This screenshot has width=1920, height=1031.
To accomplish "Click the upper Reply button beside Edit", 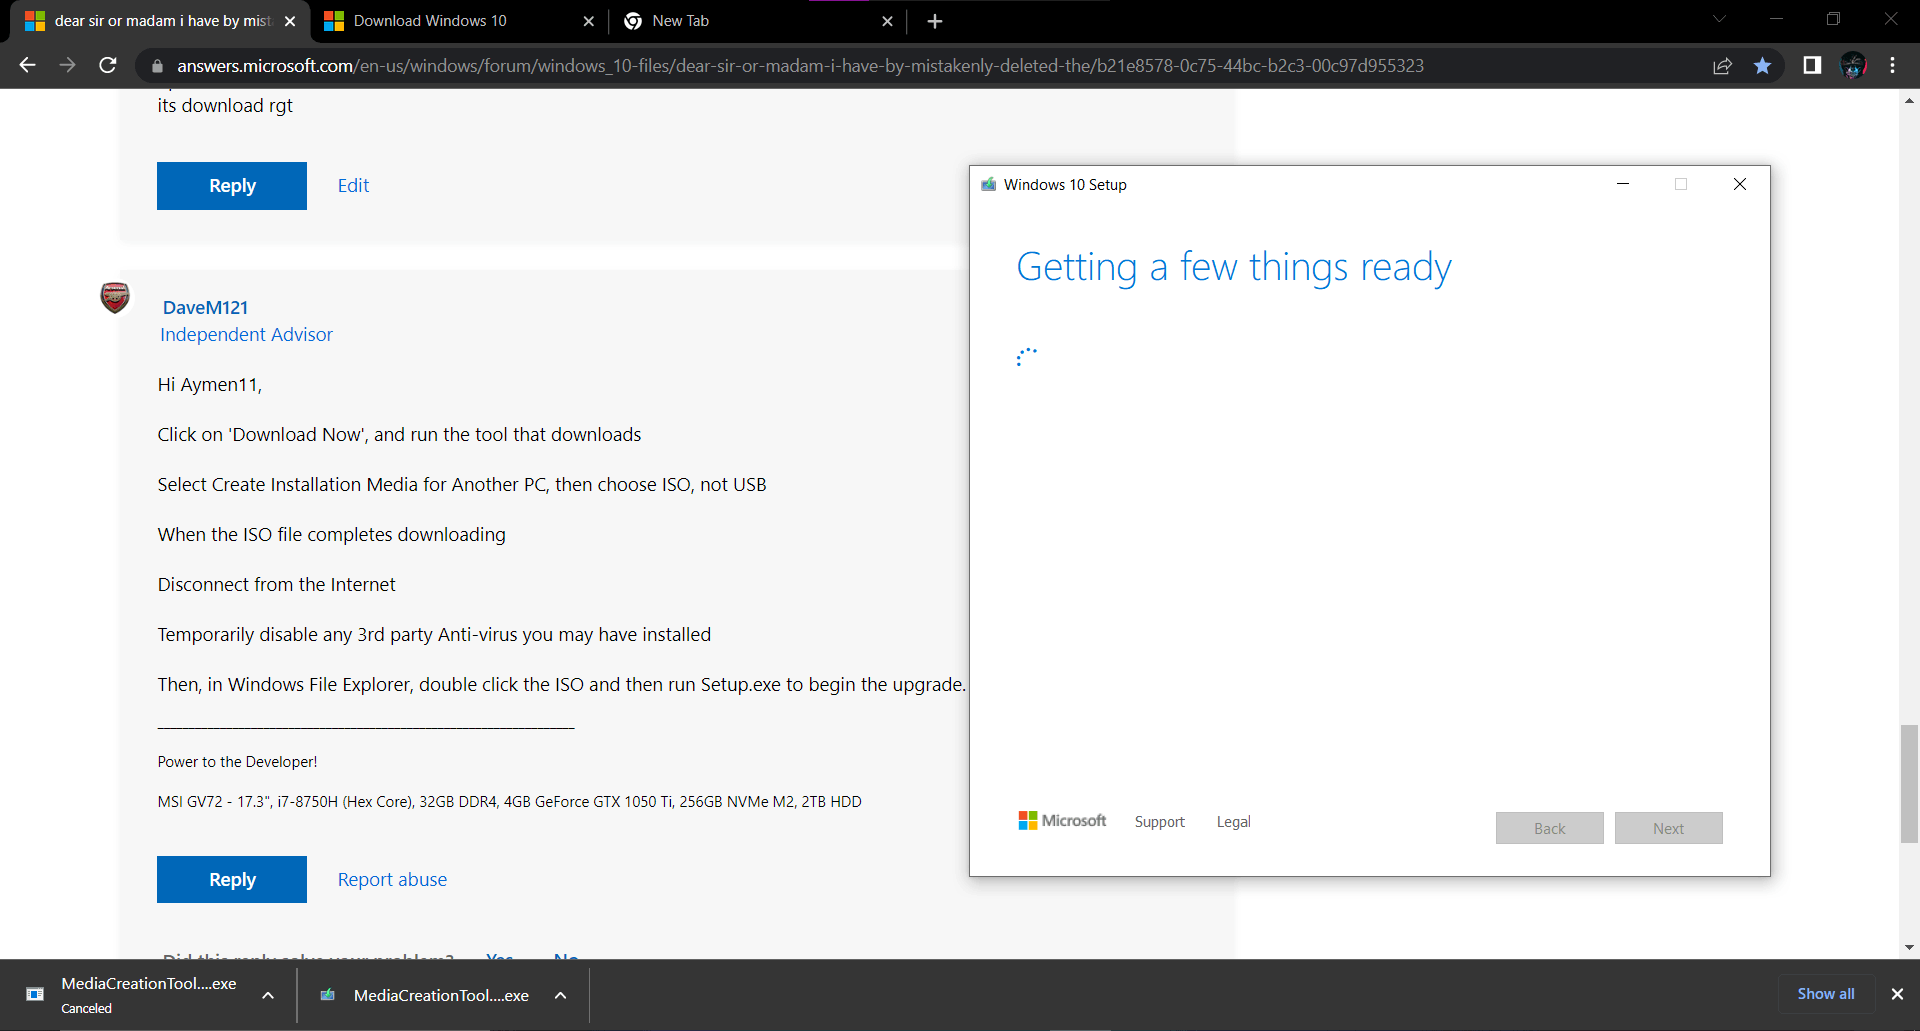I will pos(232,186).
